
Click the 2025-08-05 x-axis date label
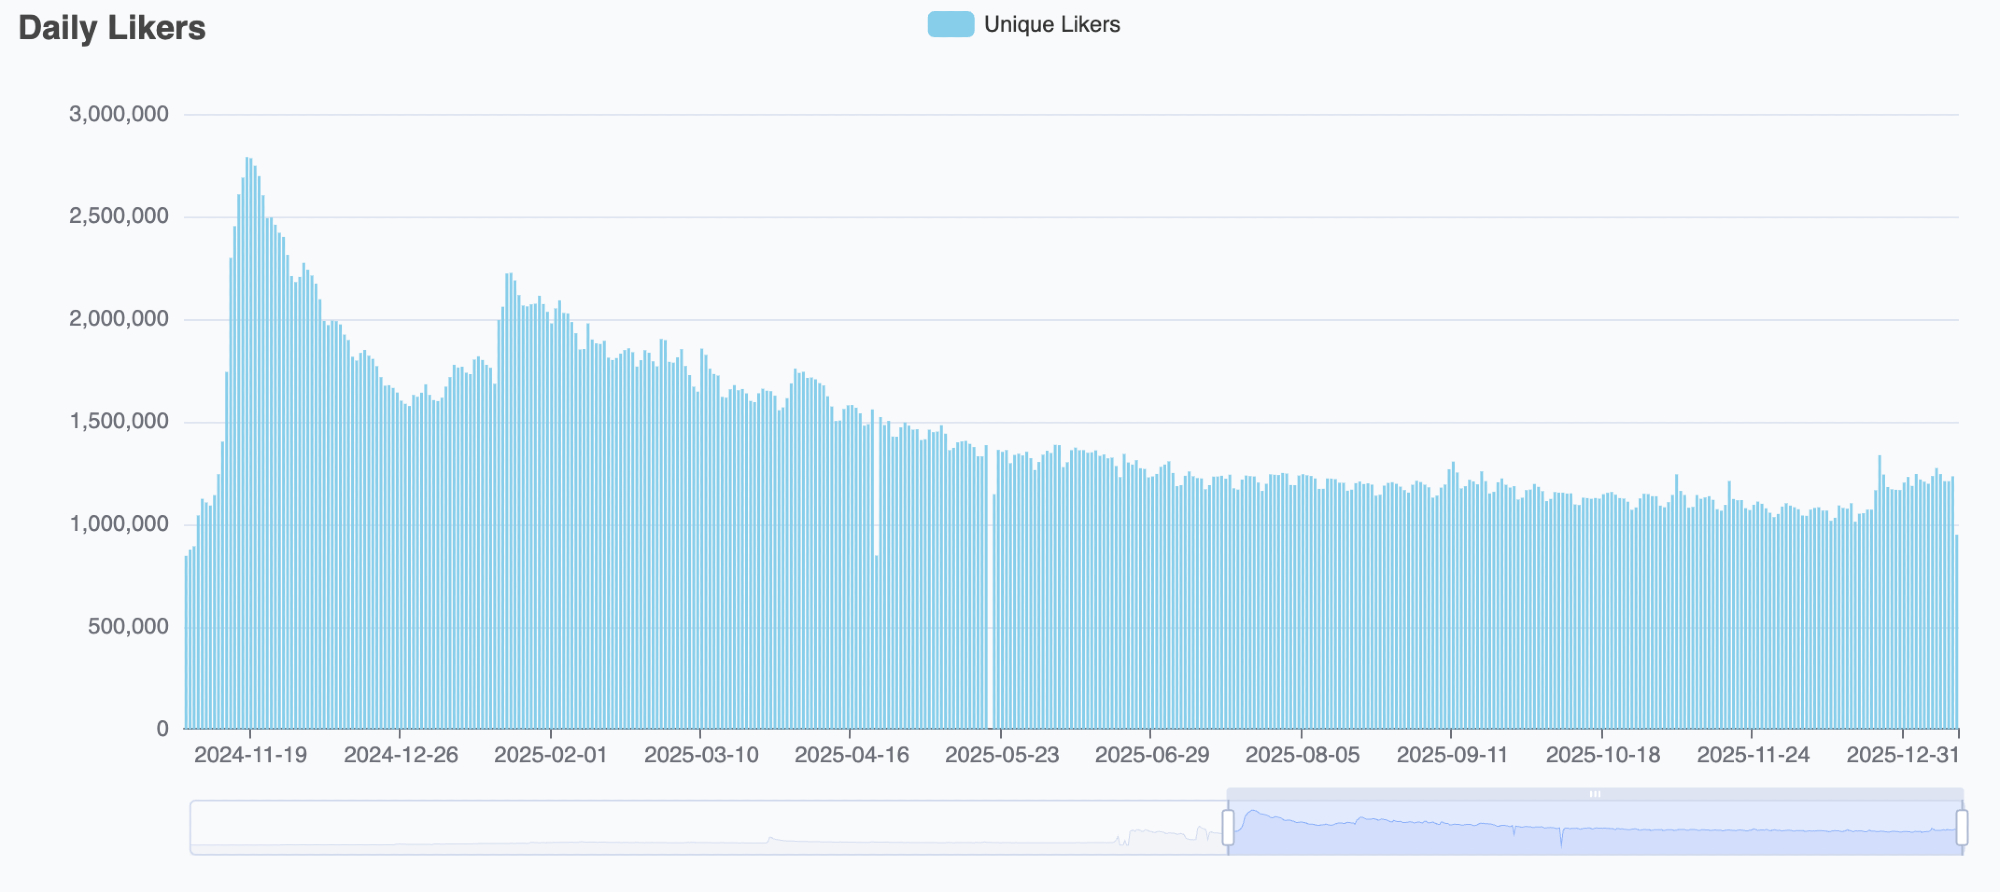click(x=1302, y=755)
